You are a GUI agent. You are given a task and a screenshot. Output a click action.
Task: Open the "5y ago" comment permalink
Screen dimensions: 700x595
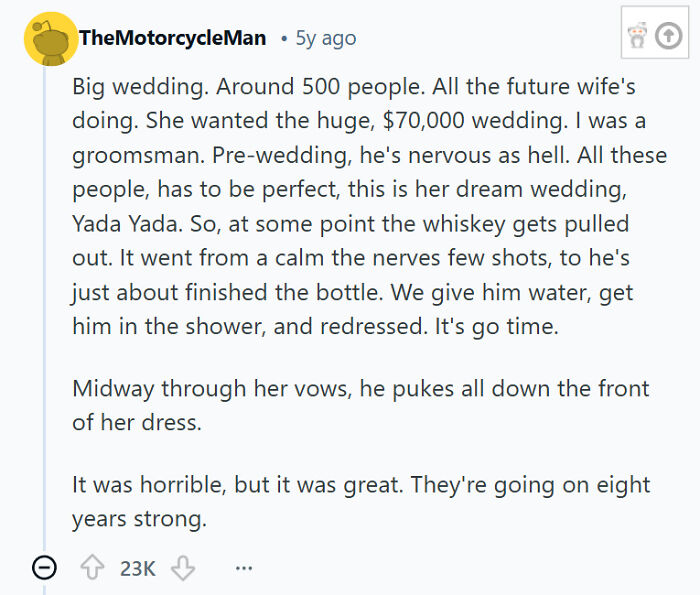point(326,39)
